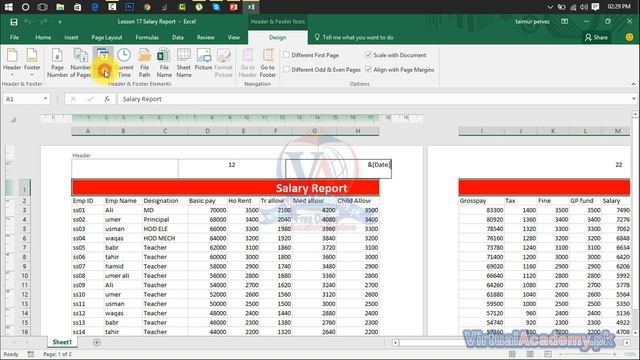Viewport: 640px width, 360px height.
Task: Expand the Name Box dropdown arrow
Action: click(45, 99)
